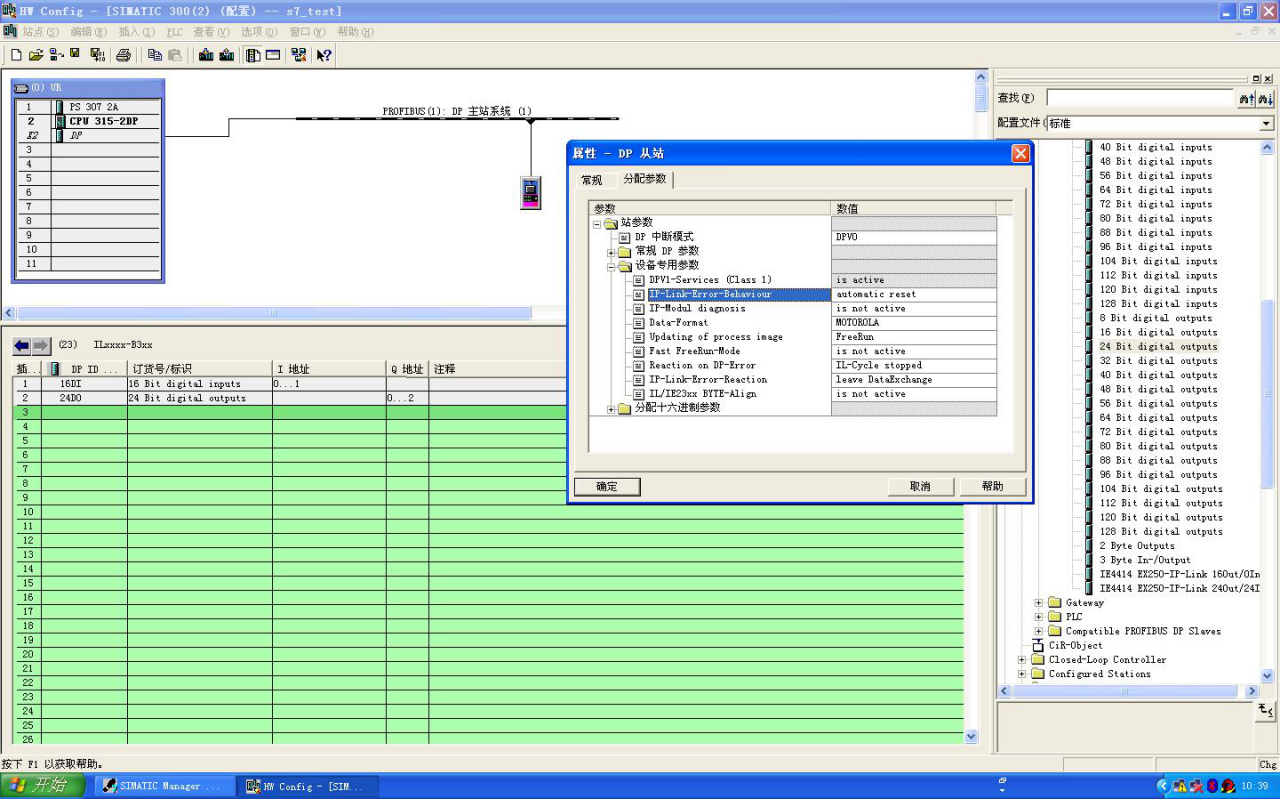Image resolution: width=1280 pixels, height=799 pixels.
Task: Select 2 Byte Outputs in catalog
Action: pos(1137,546)
